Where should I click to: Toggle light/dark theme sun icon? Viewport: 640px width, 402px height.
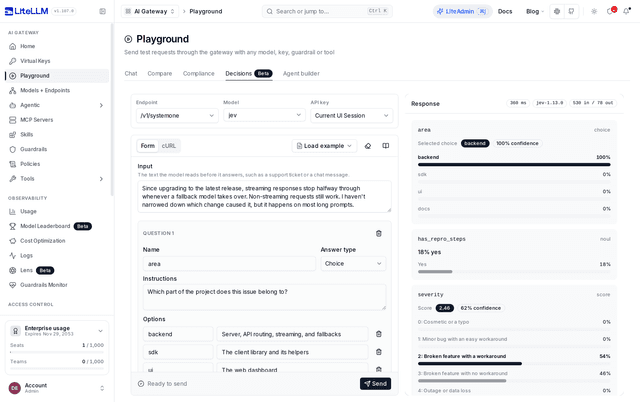click(x=594, y=11)
